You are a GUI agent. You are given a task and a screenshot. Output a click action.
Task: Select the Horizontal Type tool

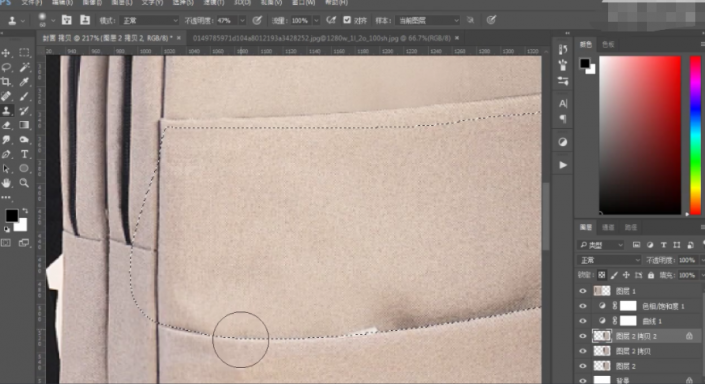24,154
